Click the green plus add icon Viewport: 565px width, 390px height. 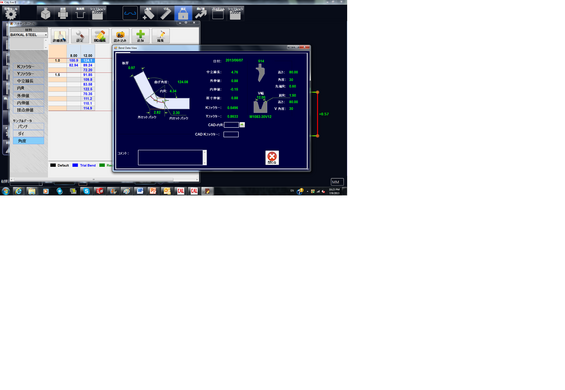pos(141,36)
